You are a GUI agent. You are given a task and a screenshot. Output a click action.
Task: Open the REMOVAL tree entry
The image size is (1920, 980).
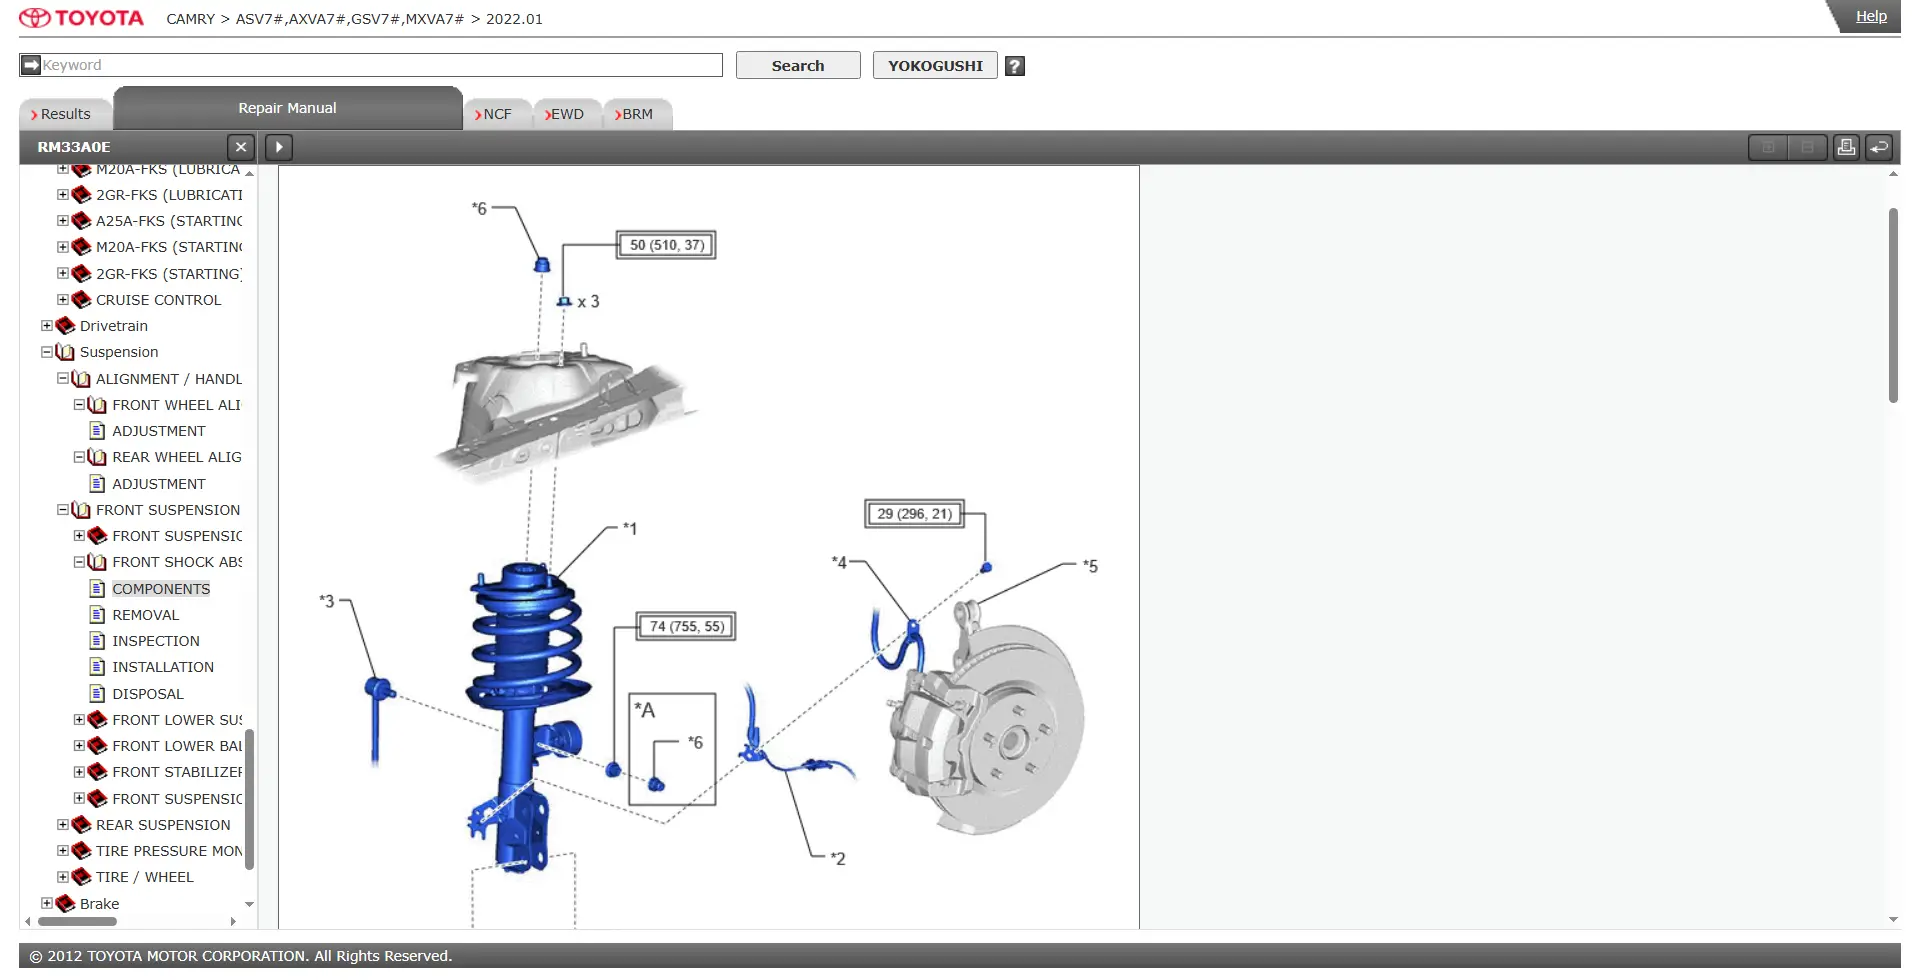[x=146, y=615]
